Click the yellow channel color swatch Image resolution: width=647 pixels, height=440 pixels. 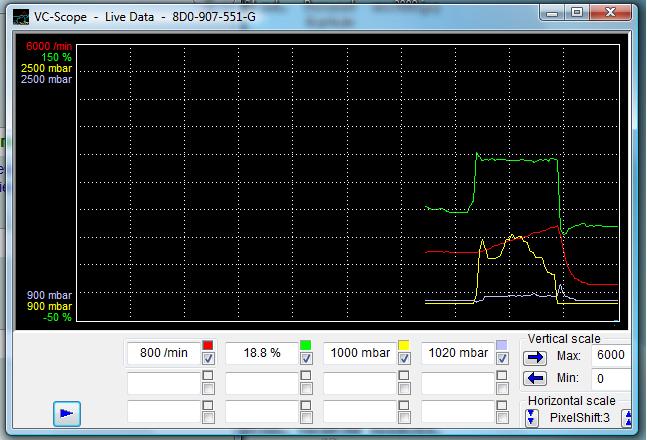tap(404, 345)
